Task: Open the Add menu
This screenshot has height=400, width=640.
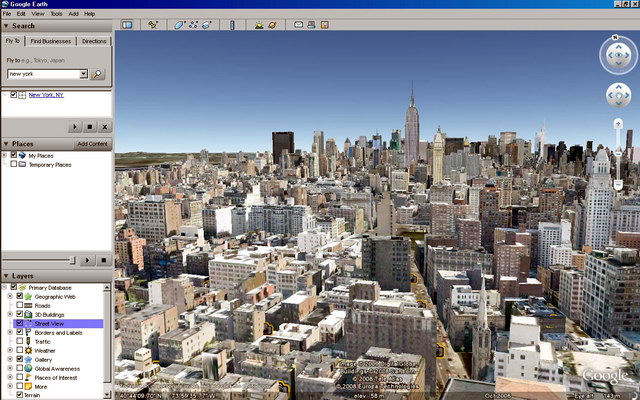Action: [73, 14]
